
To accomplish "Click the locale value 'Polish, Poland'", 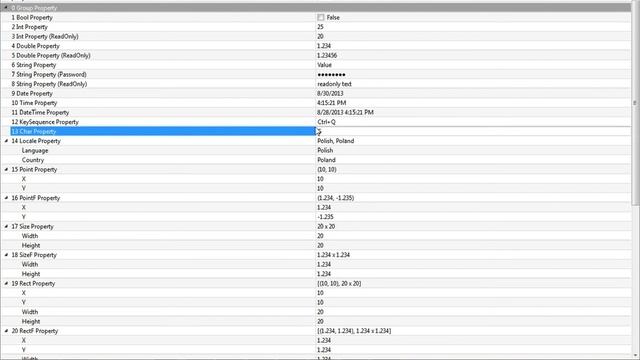I will (x=336, y=141).
